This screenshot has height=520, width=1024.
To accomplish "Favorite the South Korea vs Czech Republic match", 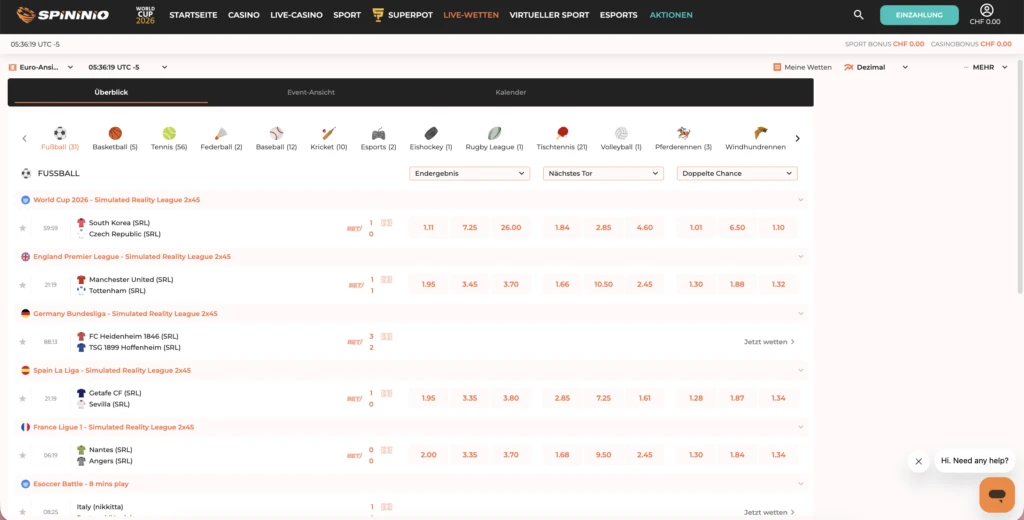I will (x=23, y=228).
